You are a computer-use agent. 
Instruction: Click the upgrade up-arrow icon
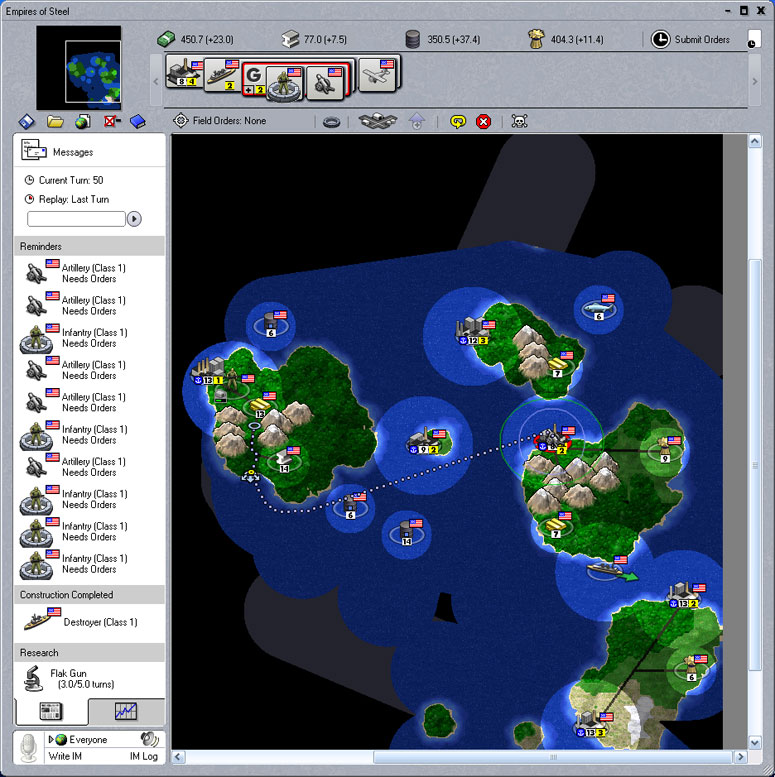(417, 121)
